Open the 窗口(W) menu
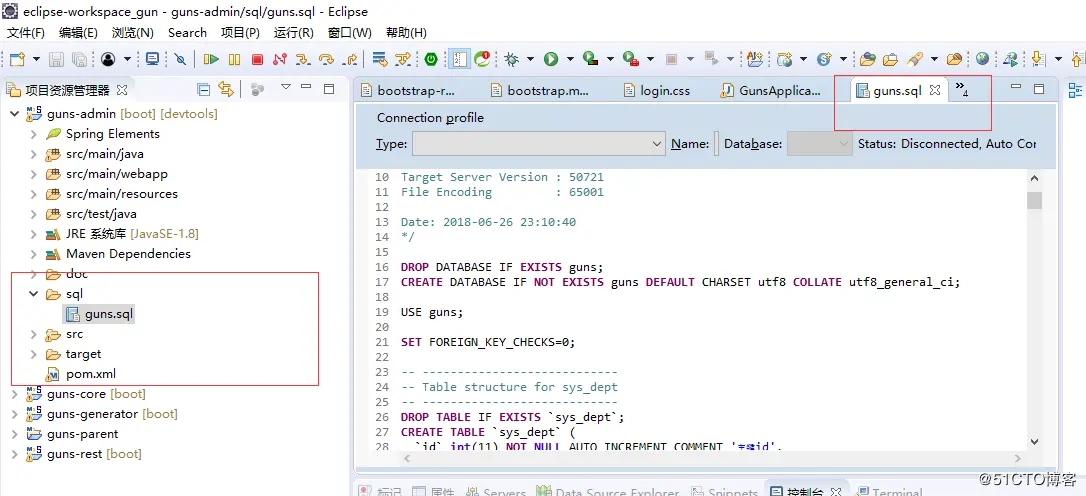This screenshot has height=496, width=1086. 350,33
